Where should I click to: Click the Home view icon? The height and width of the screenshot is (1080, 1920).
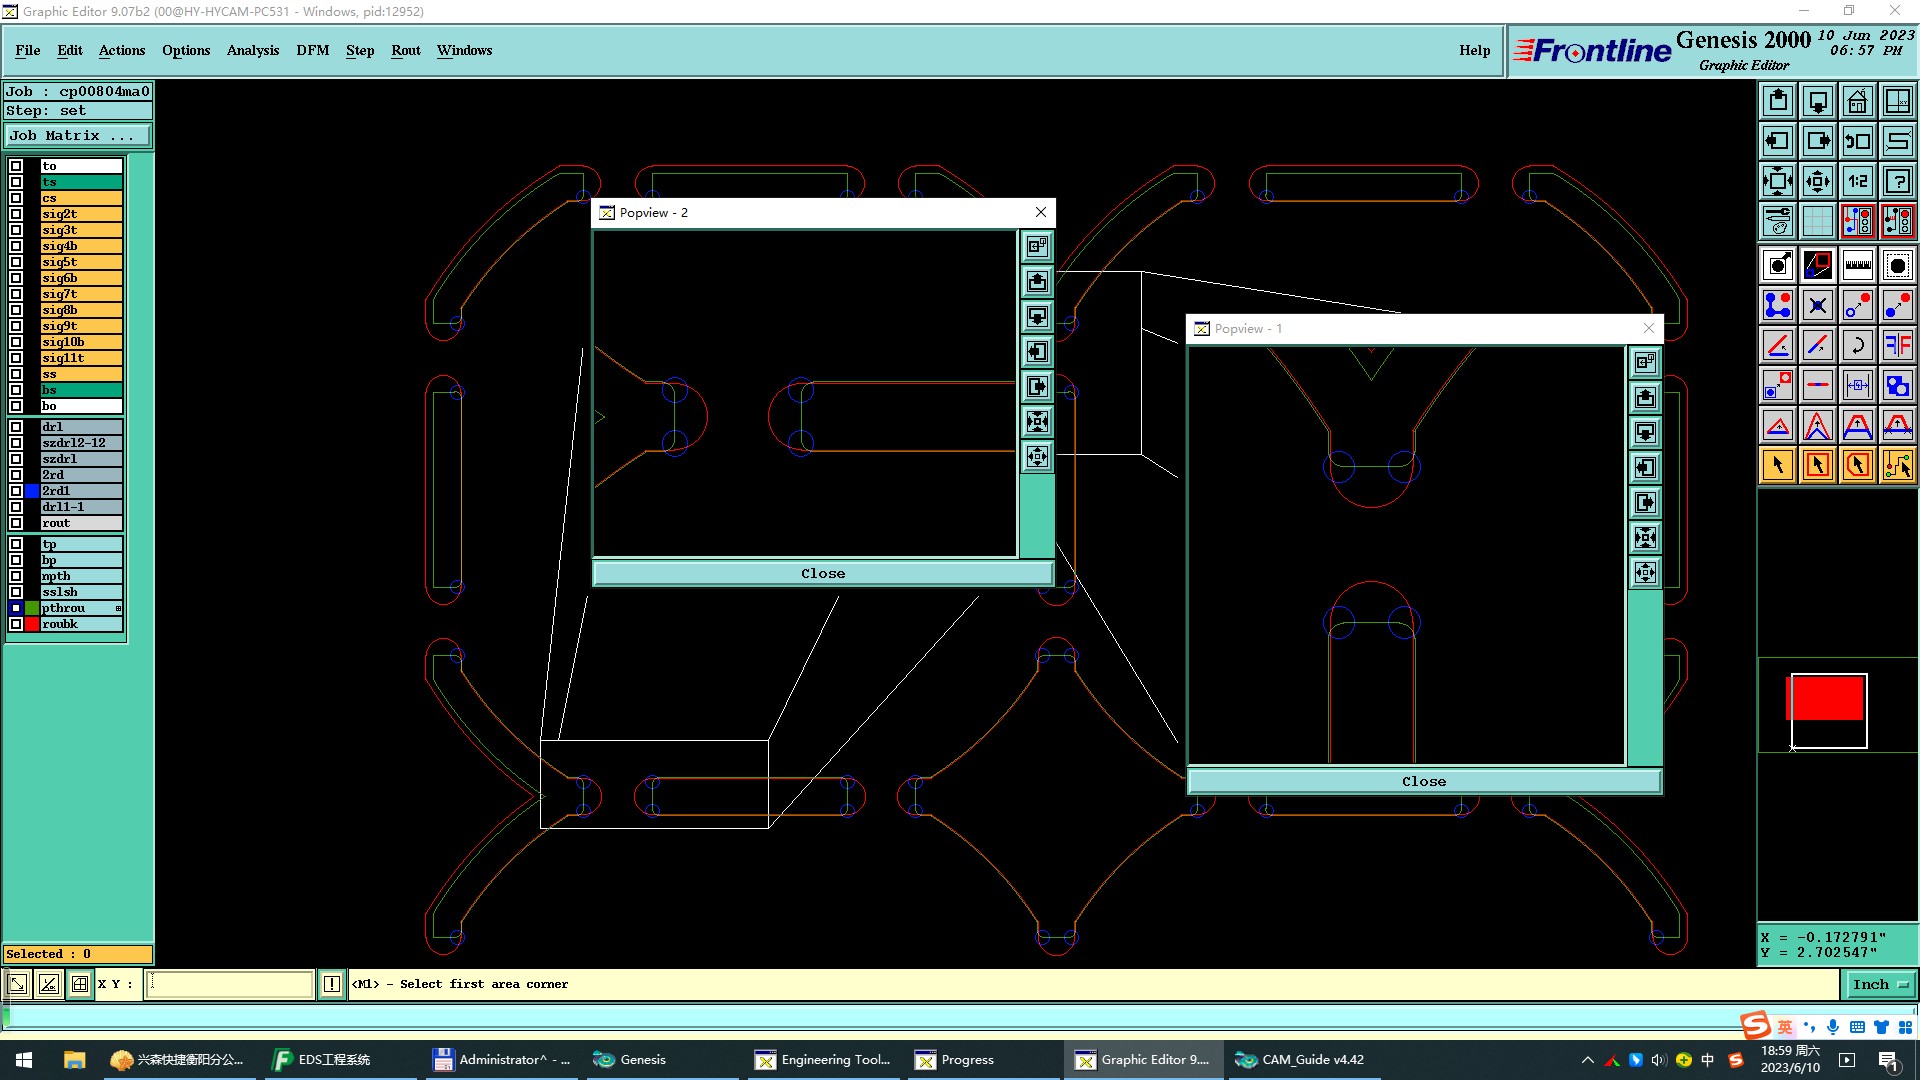point(1857,101)
